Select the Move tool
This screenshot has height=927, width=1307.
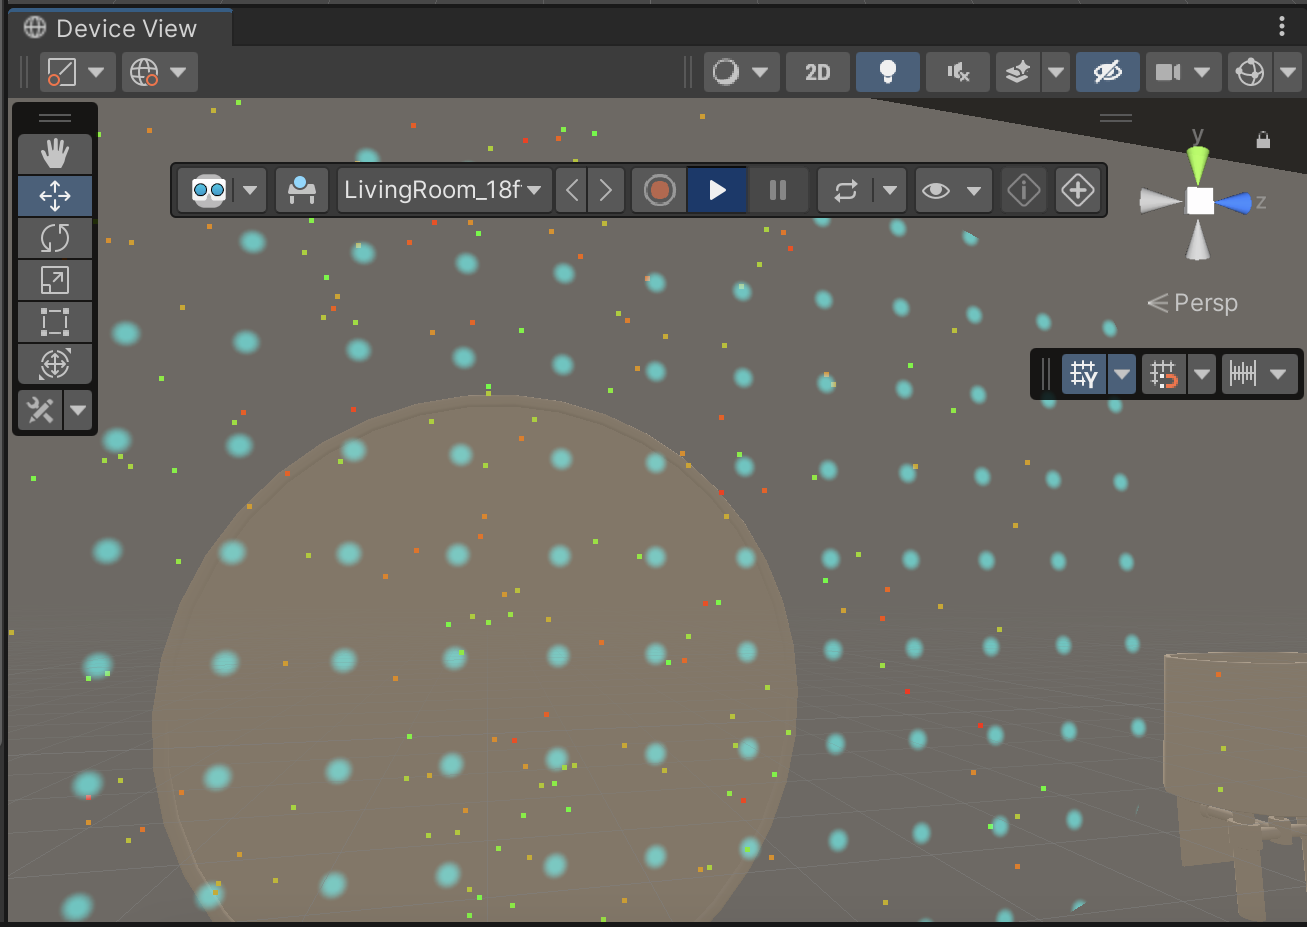click(55, 196)
